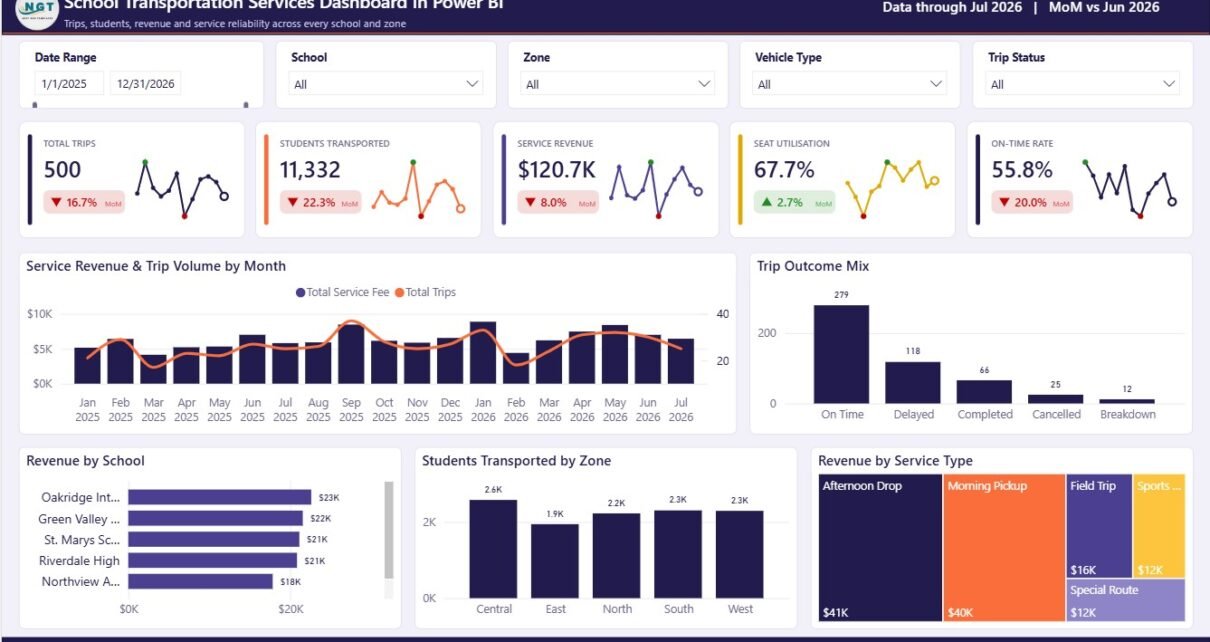Open the Vehicle Type dropdown
The height and width of the screenshot is (642, 1210).
coord(850,84)
